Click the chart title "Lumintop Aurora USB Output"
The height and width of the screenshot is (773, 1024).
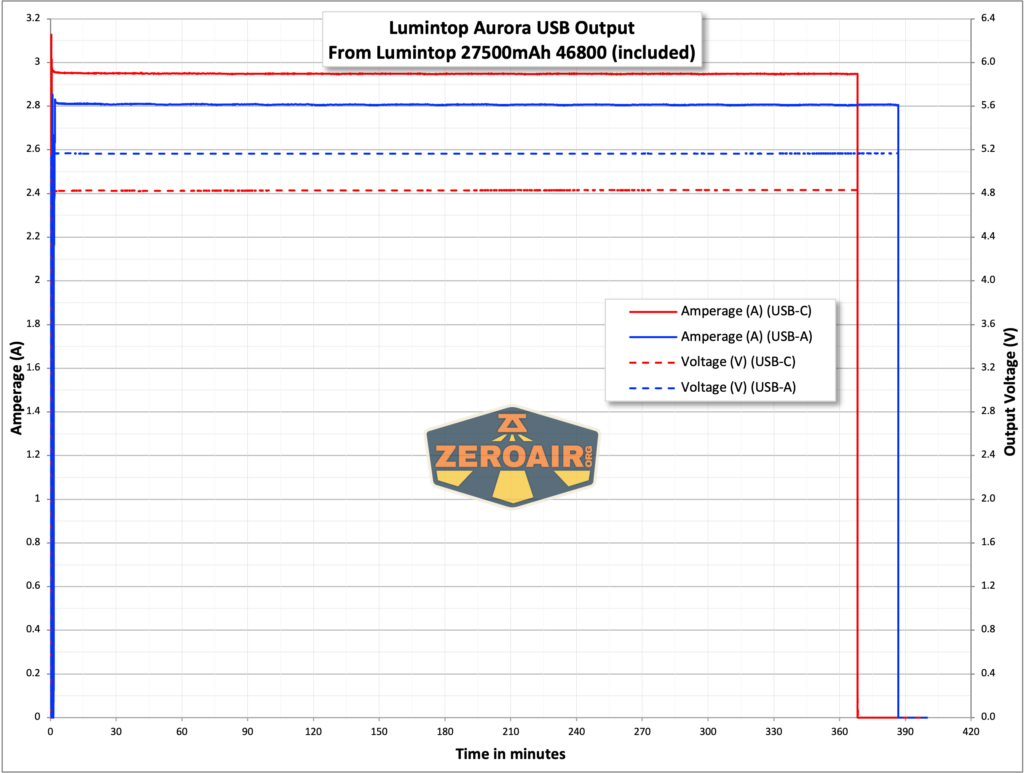coord(512,28)
